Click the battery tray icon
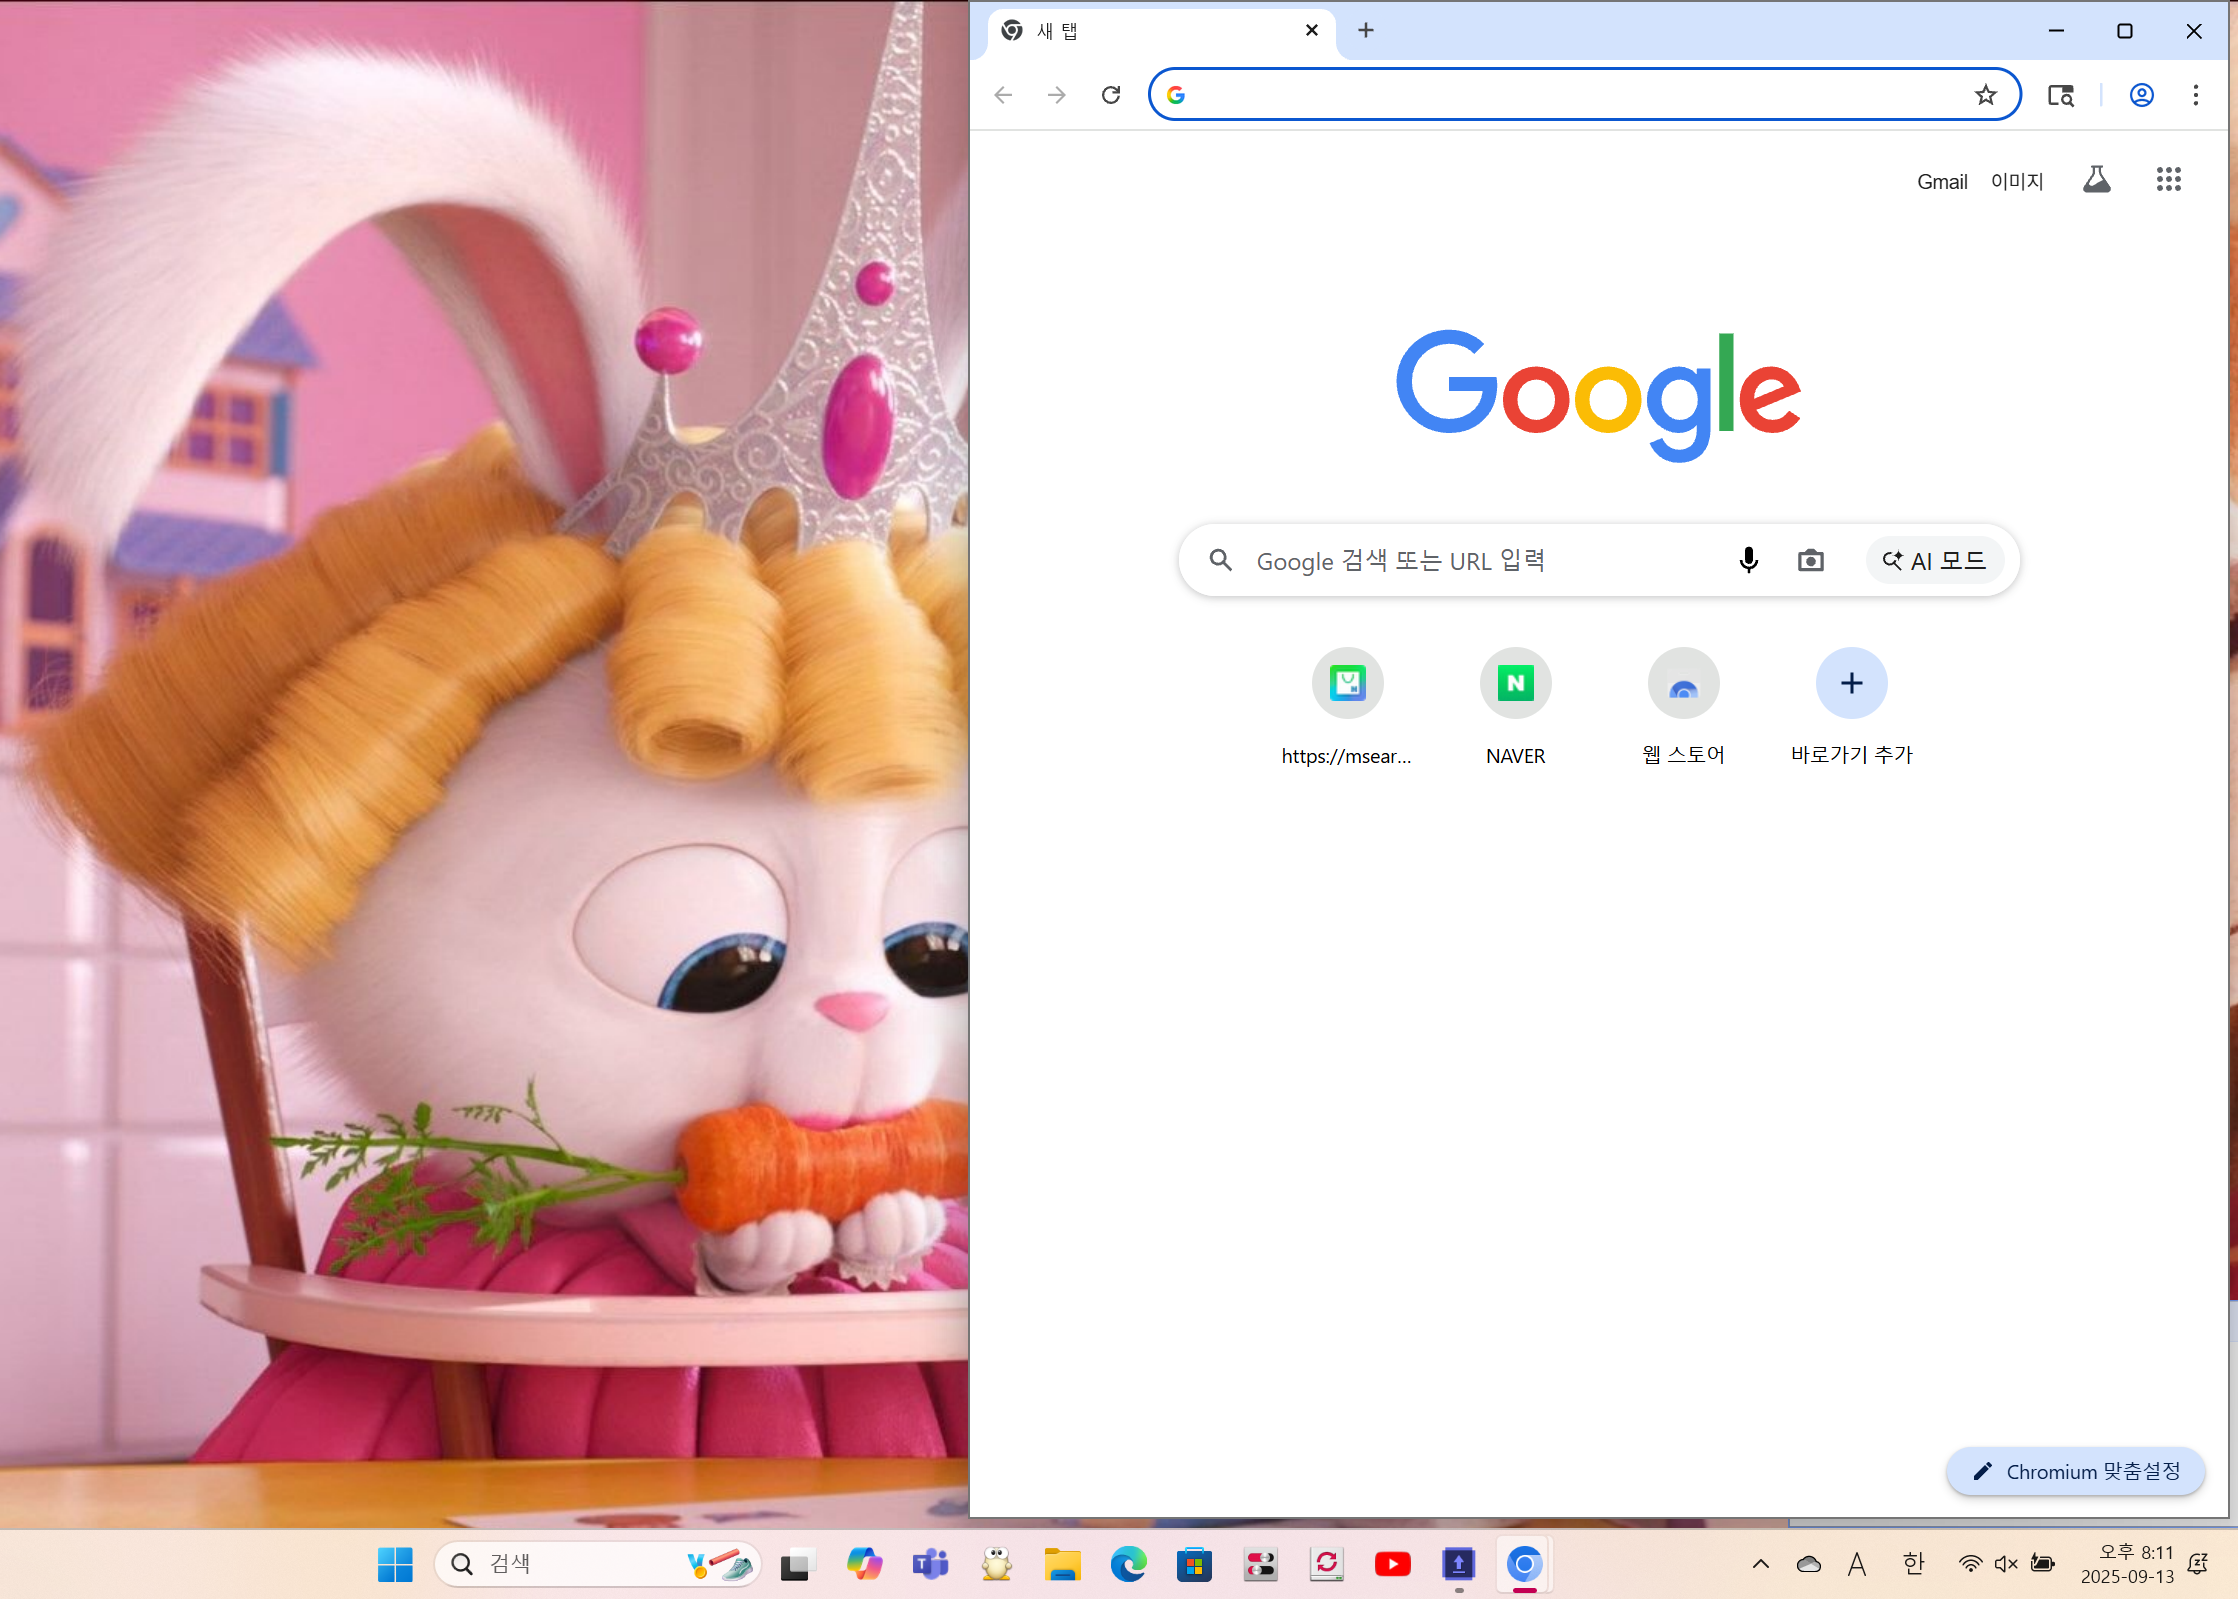The height and width of the screenshot is (1599, 2238). coord(2042,1564)
